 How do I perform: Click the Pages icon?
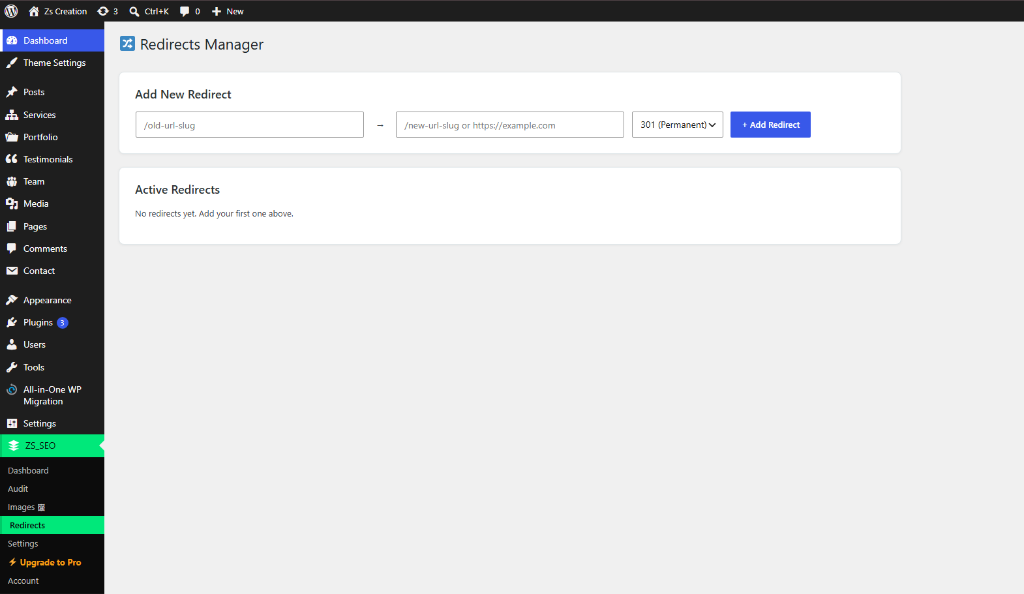point(12,227)
